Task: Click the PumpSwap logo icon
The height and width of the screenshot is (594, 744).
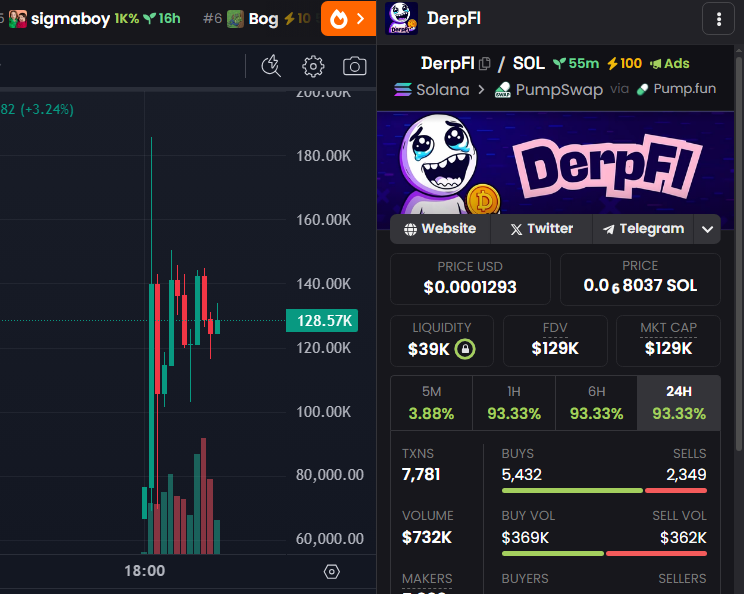Action: pos(503,89)
